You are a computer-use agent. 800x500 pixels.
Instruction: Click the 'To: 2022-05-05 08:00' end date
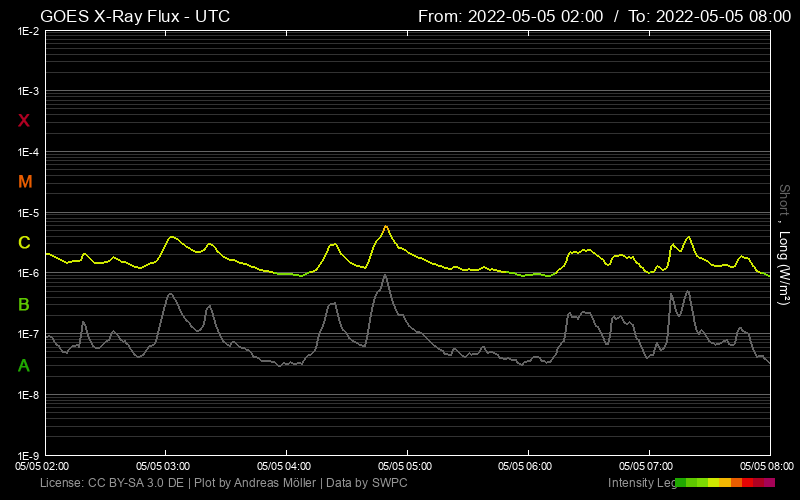tap(709, 16)
